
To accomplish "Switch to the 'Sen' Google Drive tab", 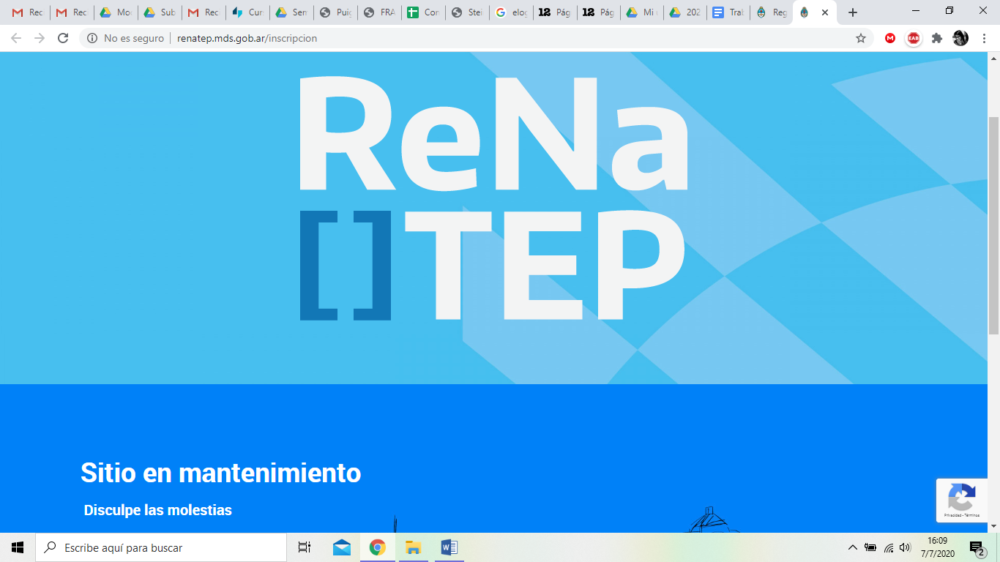I will point(291,12).
